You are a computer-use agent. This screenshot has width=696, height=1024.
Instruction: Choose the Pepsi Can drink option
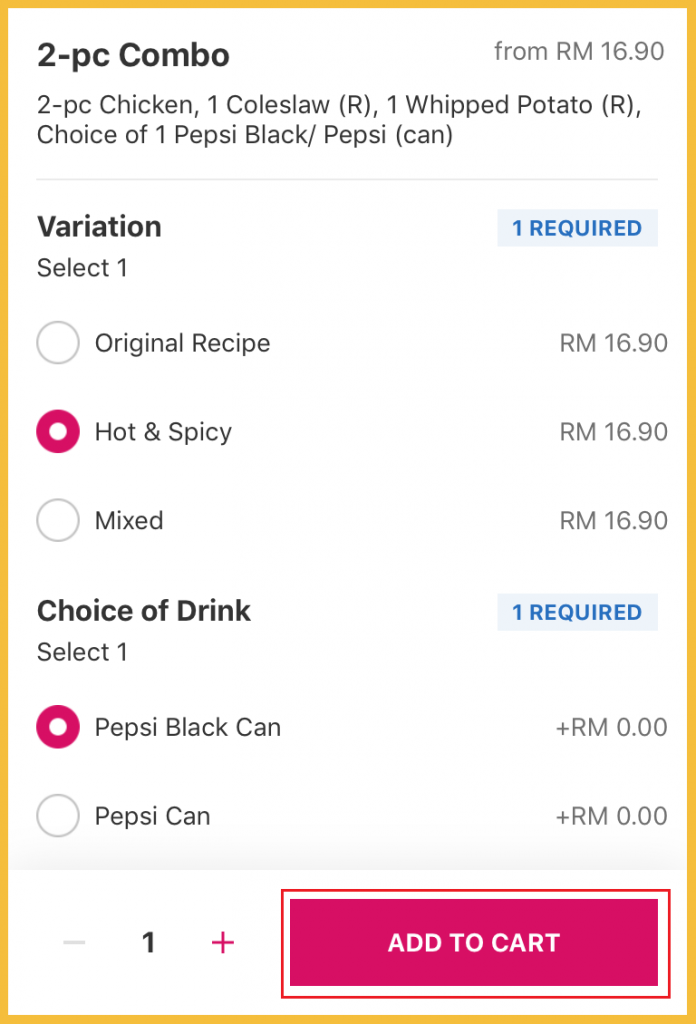tap(58, 816)
